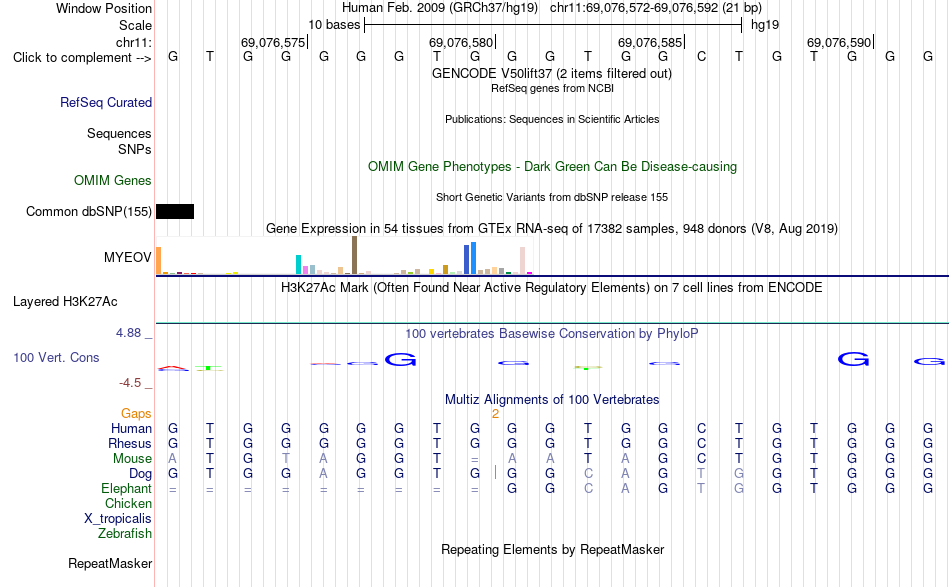950x587 pixels.
Task: Click the black Common dbSNP variant block
Action: [175, 211]
